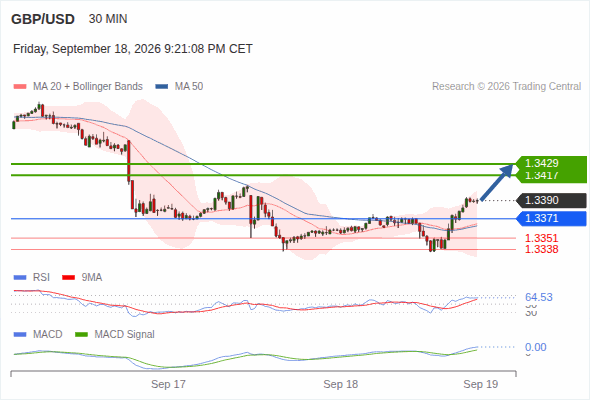Select the Sep 17 date marker
Viewport: 590px width, 400px height.
(x=168, y=384)
